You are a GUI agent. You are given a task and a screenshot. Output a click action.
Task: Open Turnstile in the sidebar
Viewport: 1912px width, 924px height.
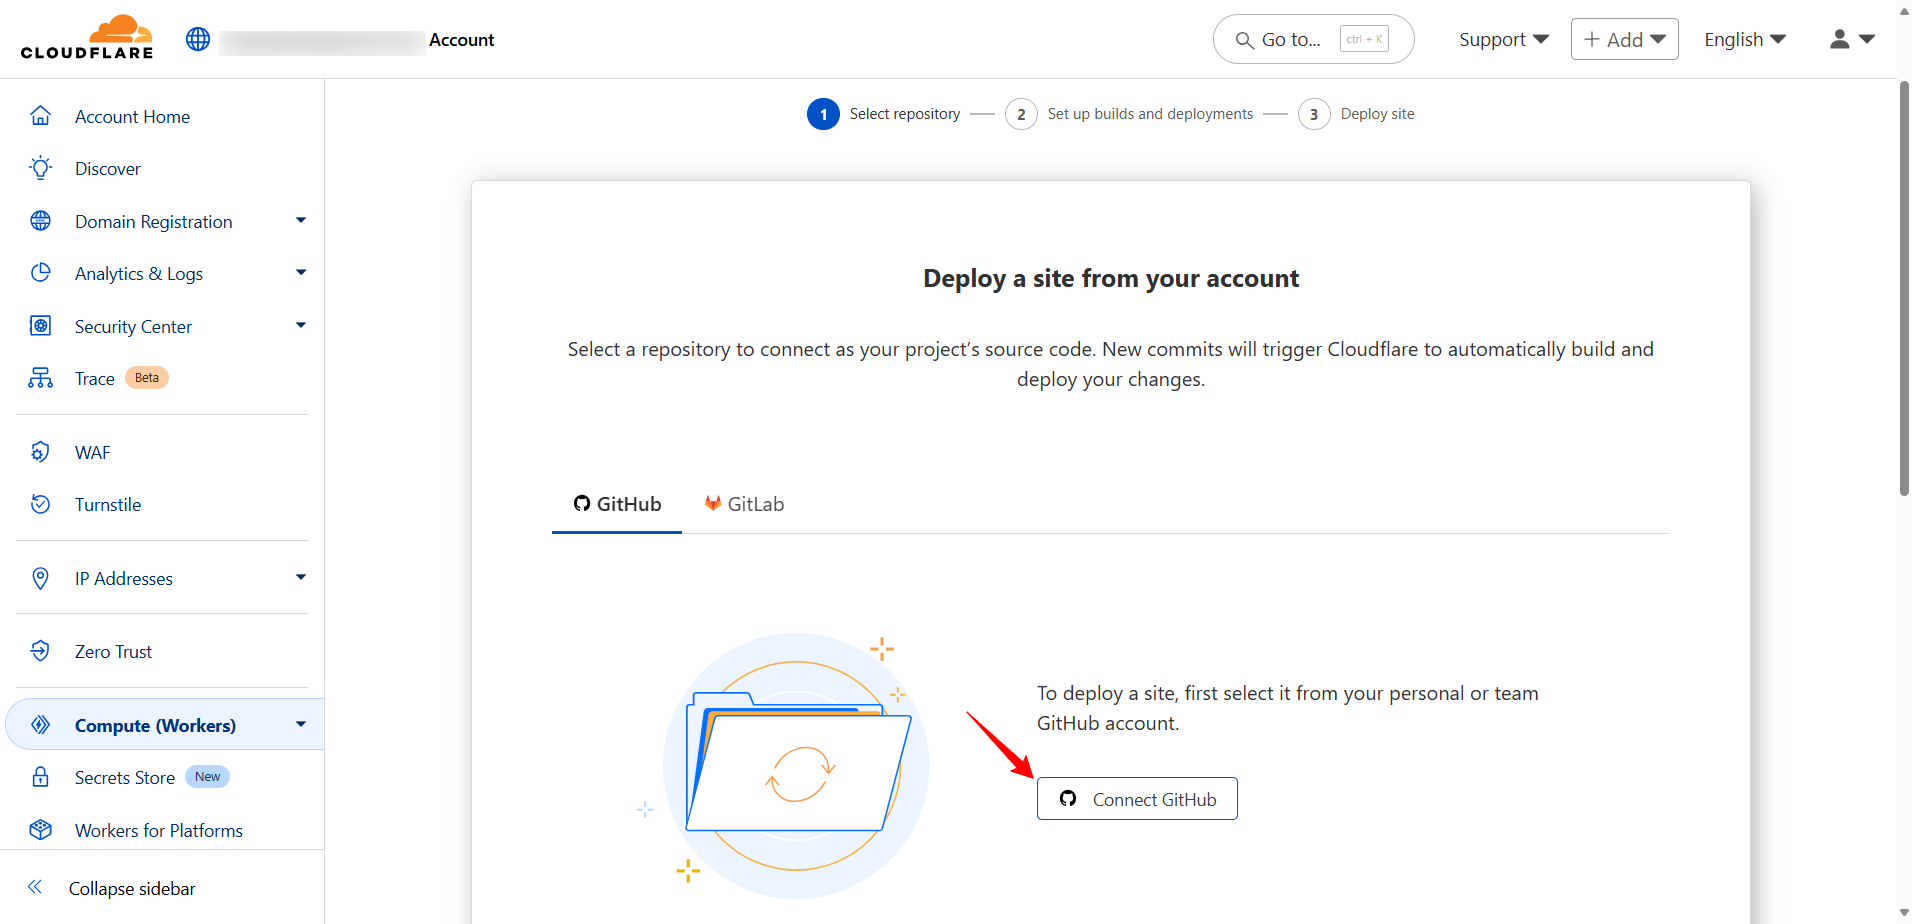[x=107, y=505]
